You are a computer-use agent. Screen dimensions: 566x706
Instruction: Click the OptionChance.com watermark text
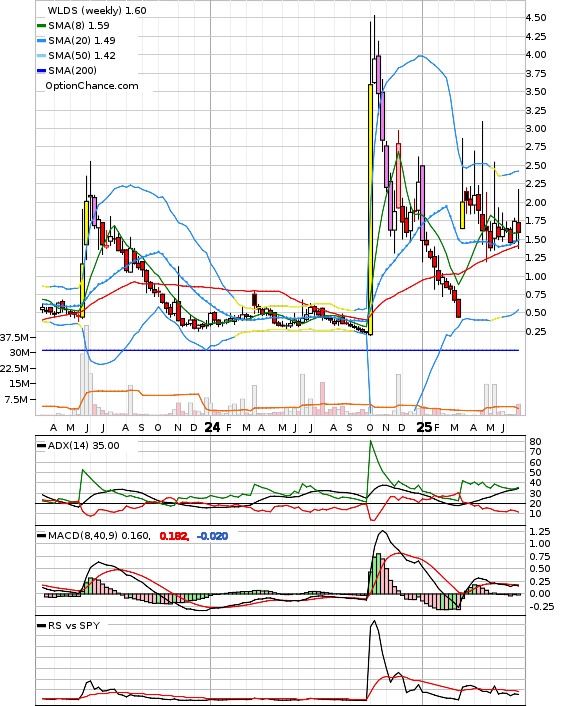92,86
